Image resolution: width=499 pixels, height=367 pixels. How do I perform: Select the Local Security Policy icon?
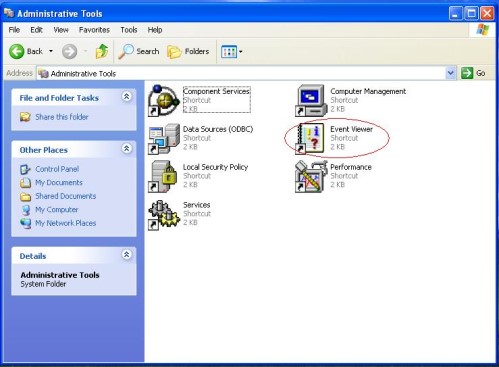[x=163, y=176]
